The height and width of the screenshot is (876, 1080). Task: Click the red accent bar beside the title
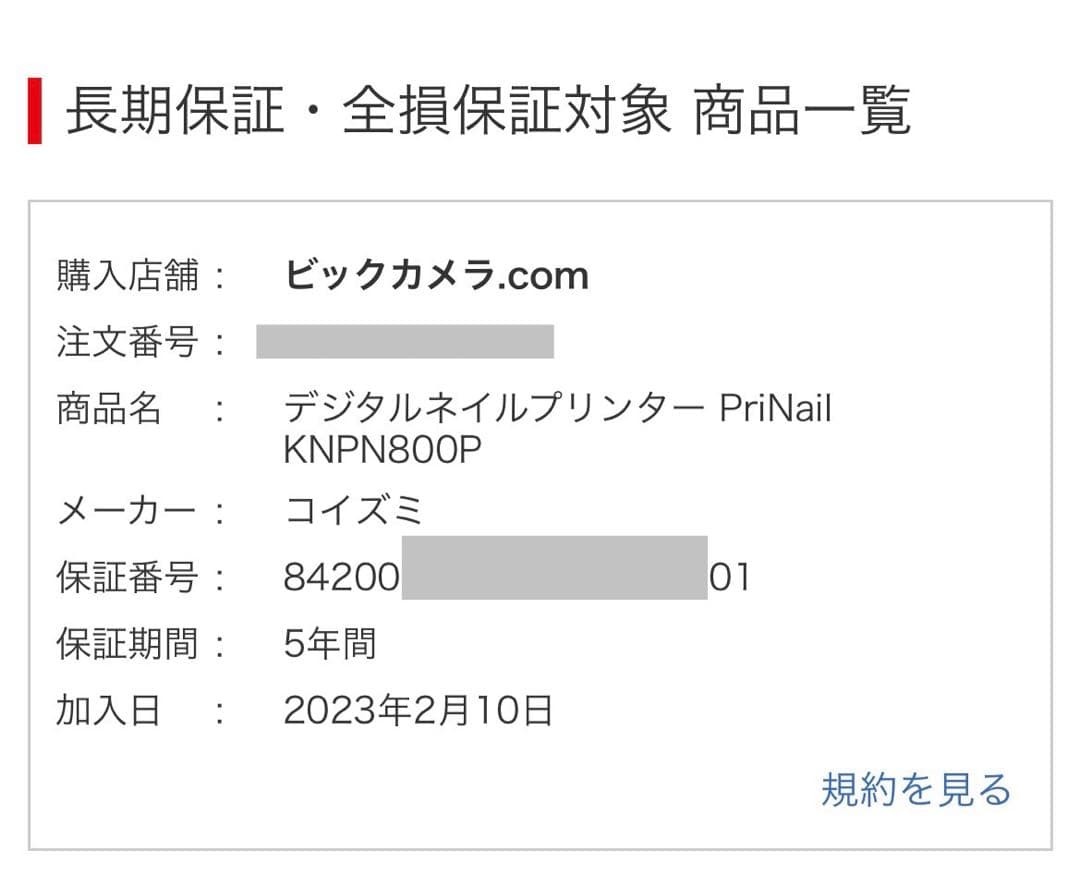tap(36, 110)
